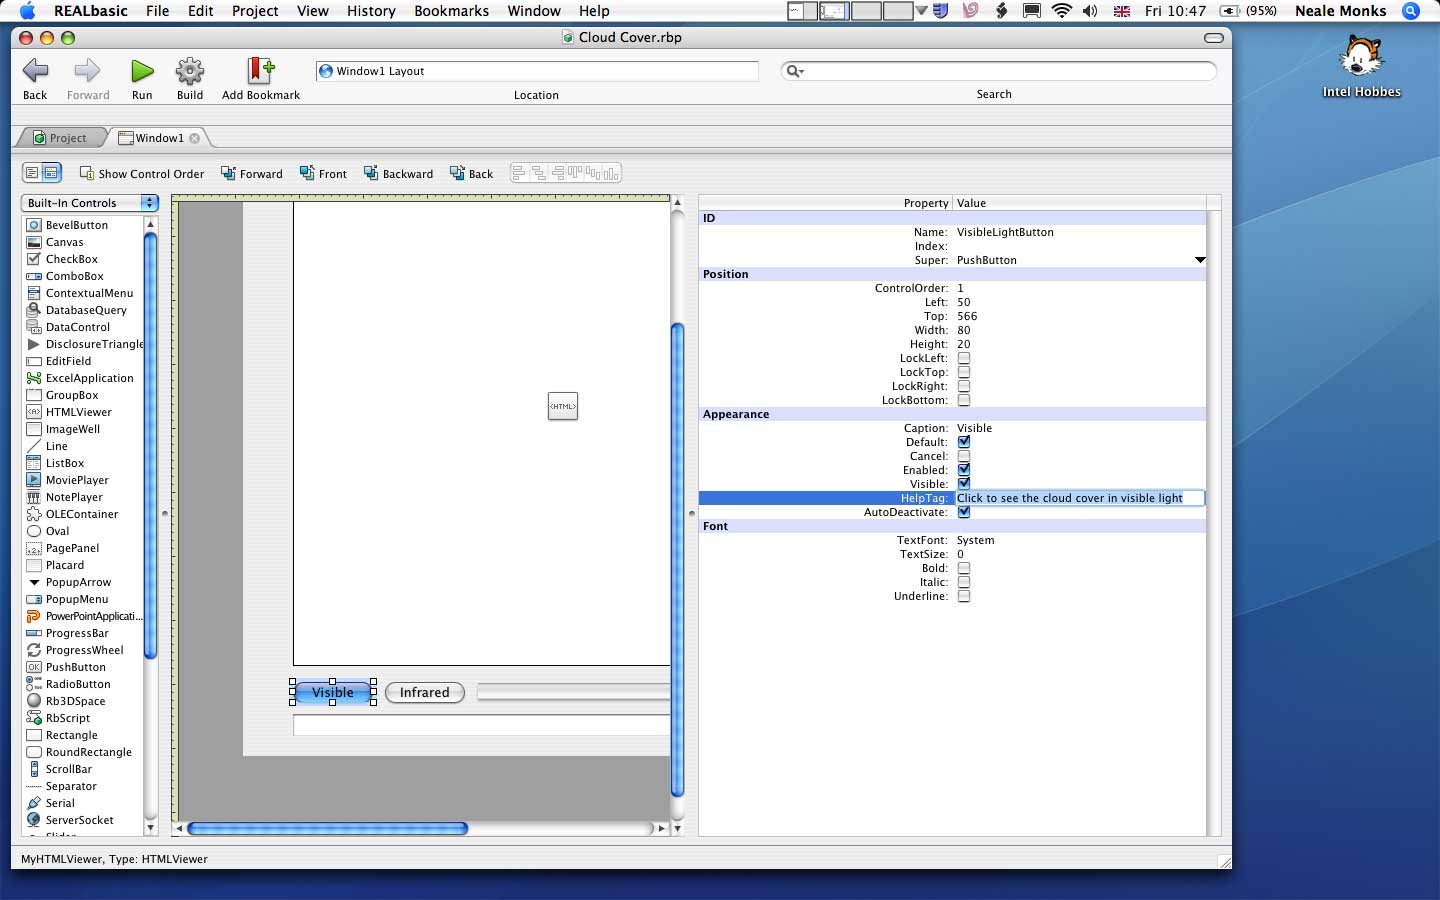1440x900 pixels.
Task: Open the Super class dropdown arrow
Action: tap(1200, 260)
